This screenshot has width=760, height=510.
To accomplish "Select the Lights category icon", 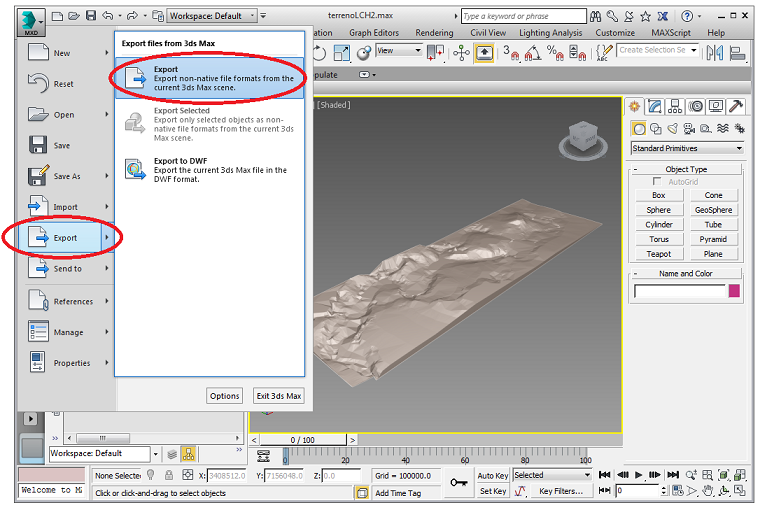I will 672,129.
